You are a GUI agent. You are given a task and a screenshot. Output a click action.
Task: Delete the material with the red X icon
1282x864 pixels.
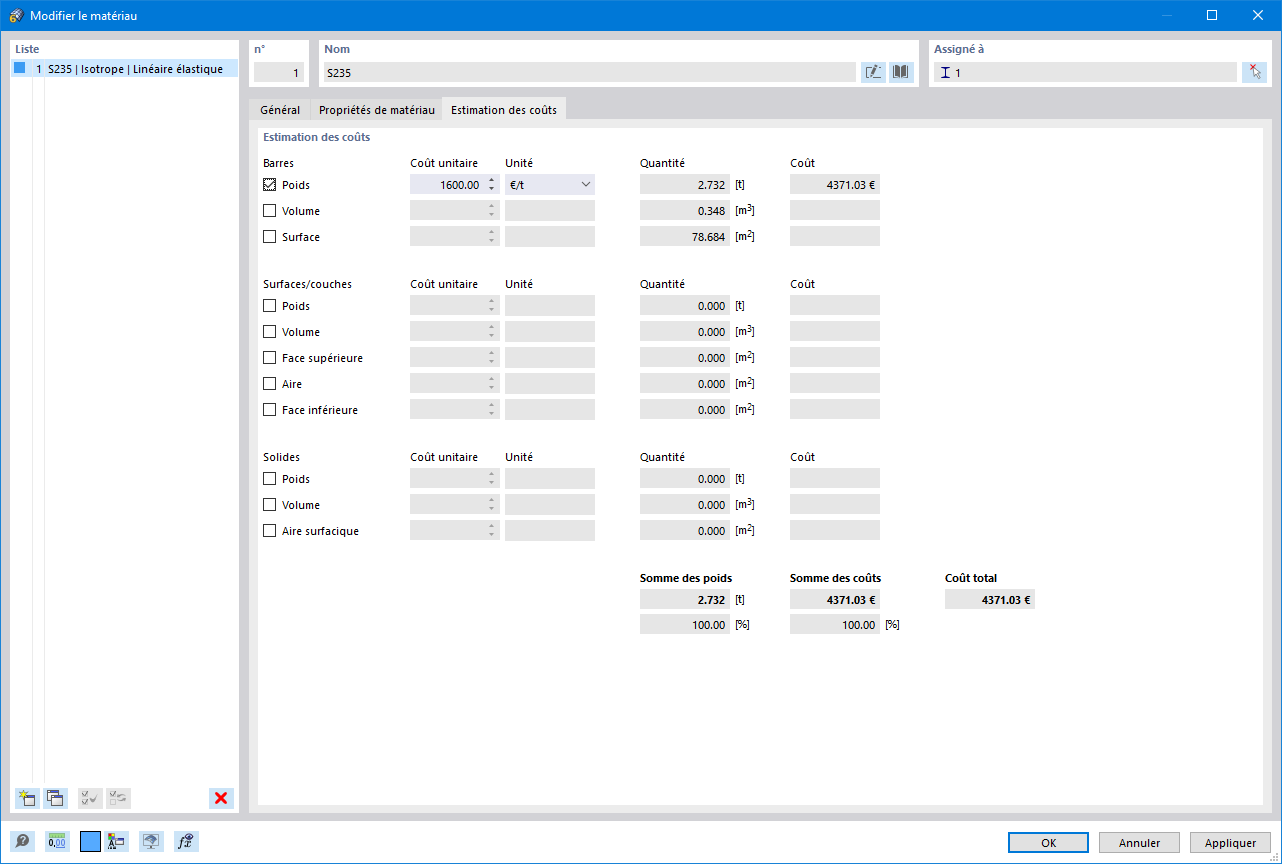(x=221, y=798)
